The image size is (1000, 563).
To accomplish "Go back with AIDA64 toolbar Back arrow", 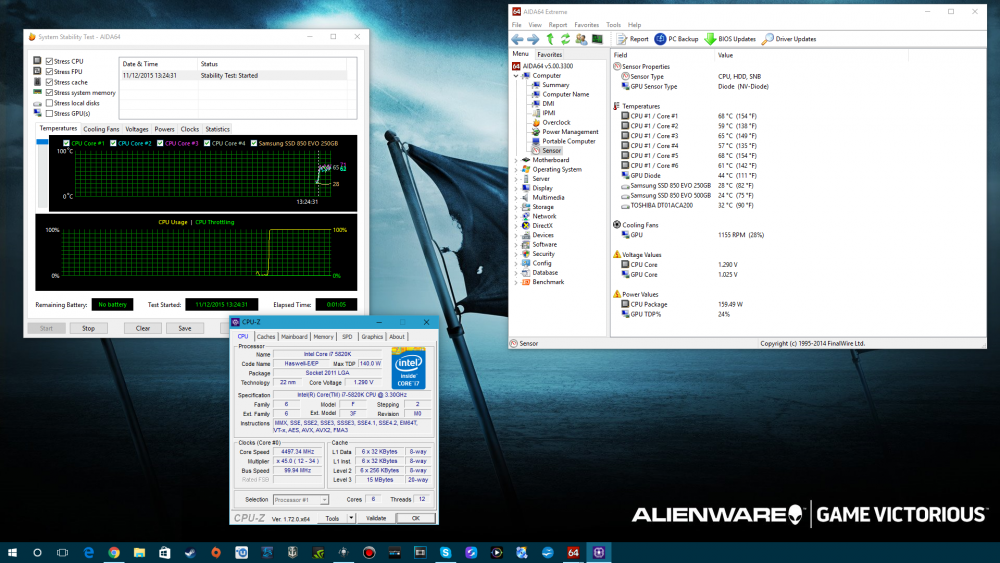I will pyautogui.click(x=517, y=39).
